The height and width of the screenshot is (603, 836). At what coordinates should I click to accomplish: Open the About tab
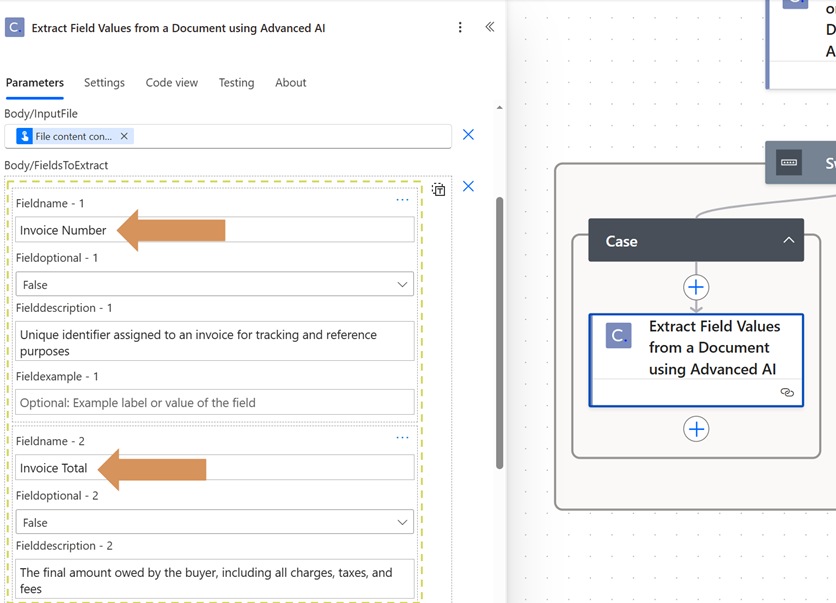(x=290, y=83)
